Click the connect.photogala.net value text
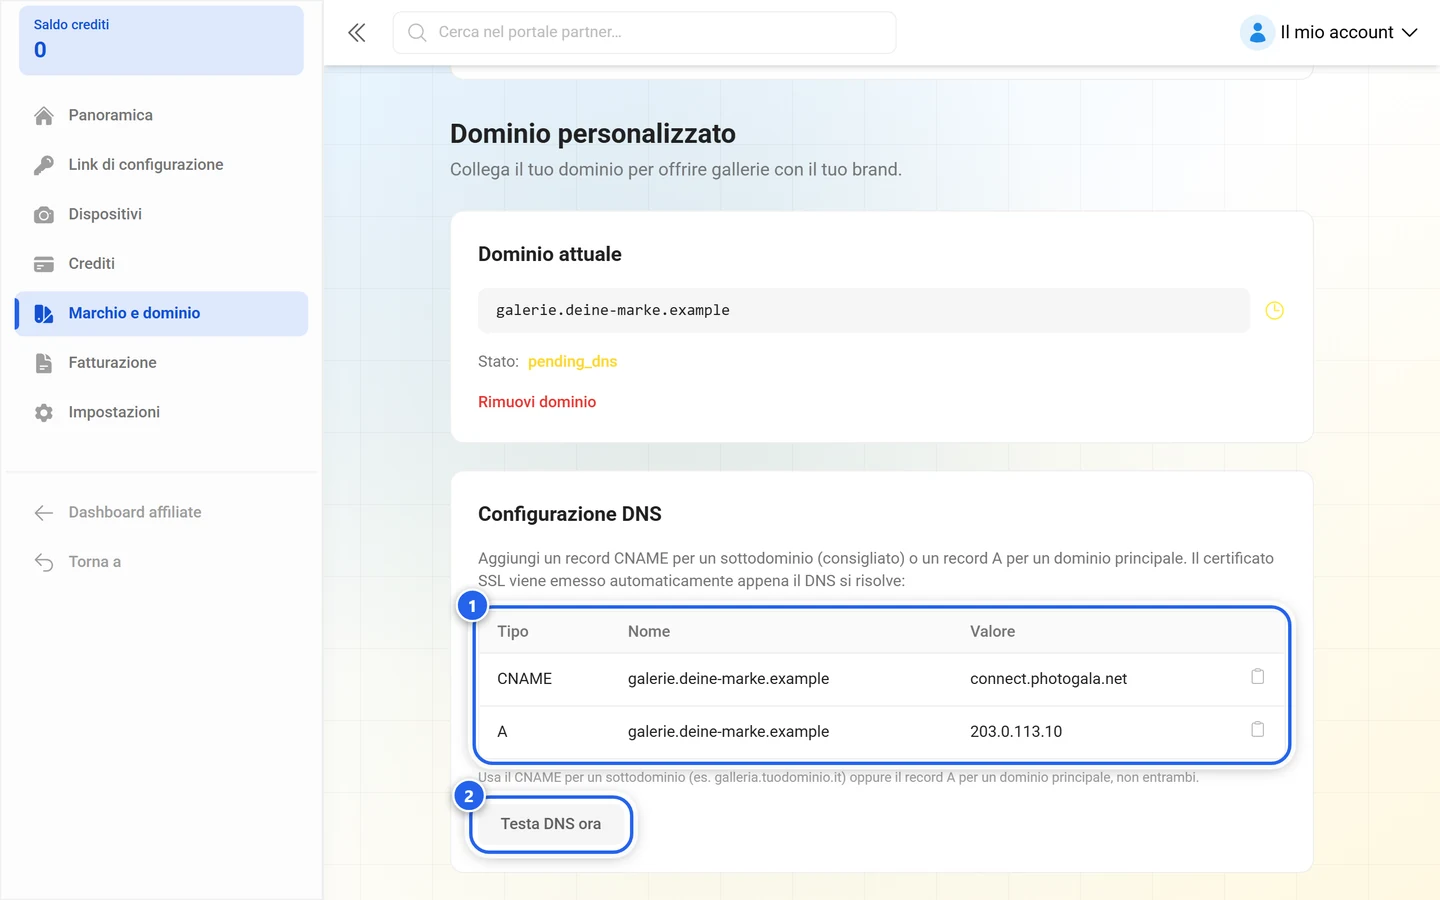This screenshot has width=1440, height=900. [x=1048, y=679]
